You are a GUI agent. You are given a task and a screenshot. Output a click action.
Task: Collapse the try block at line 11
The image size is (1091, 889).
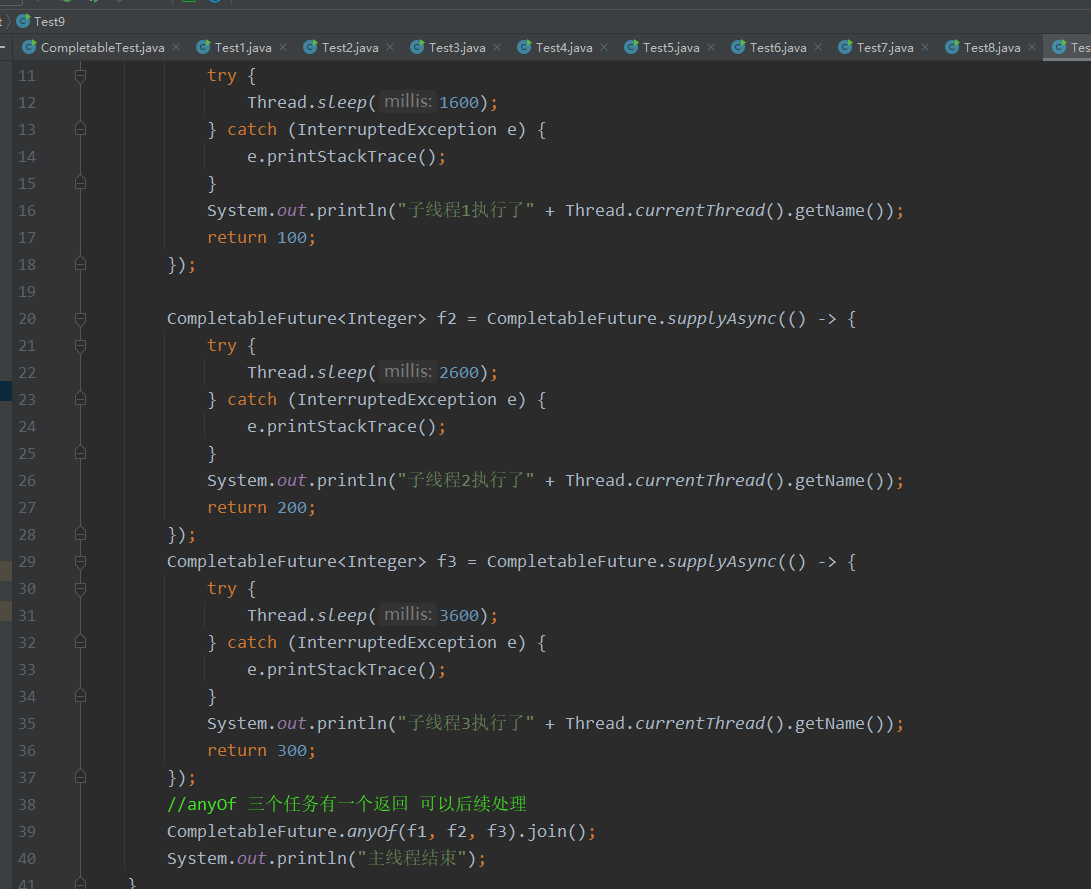click(x=81, y=76)
